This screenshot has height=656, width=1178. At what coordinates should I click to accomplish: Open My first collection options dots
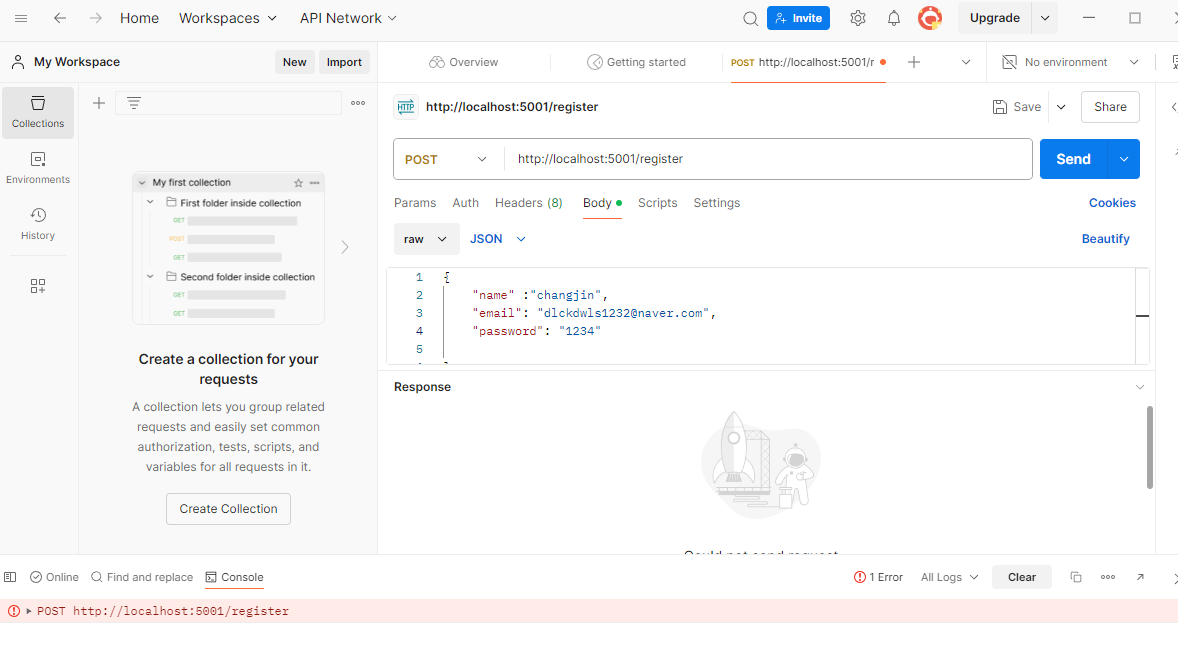click(x=315, y=183)
